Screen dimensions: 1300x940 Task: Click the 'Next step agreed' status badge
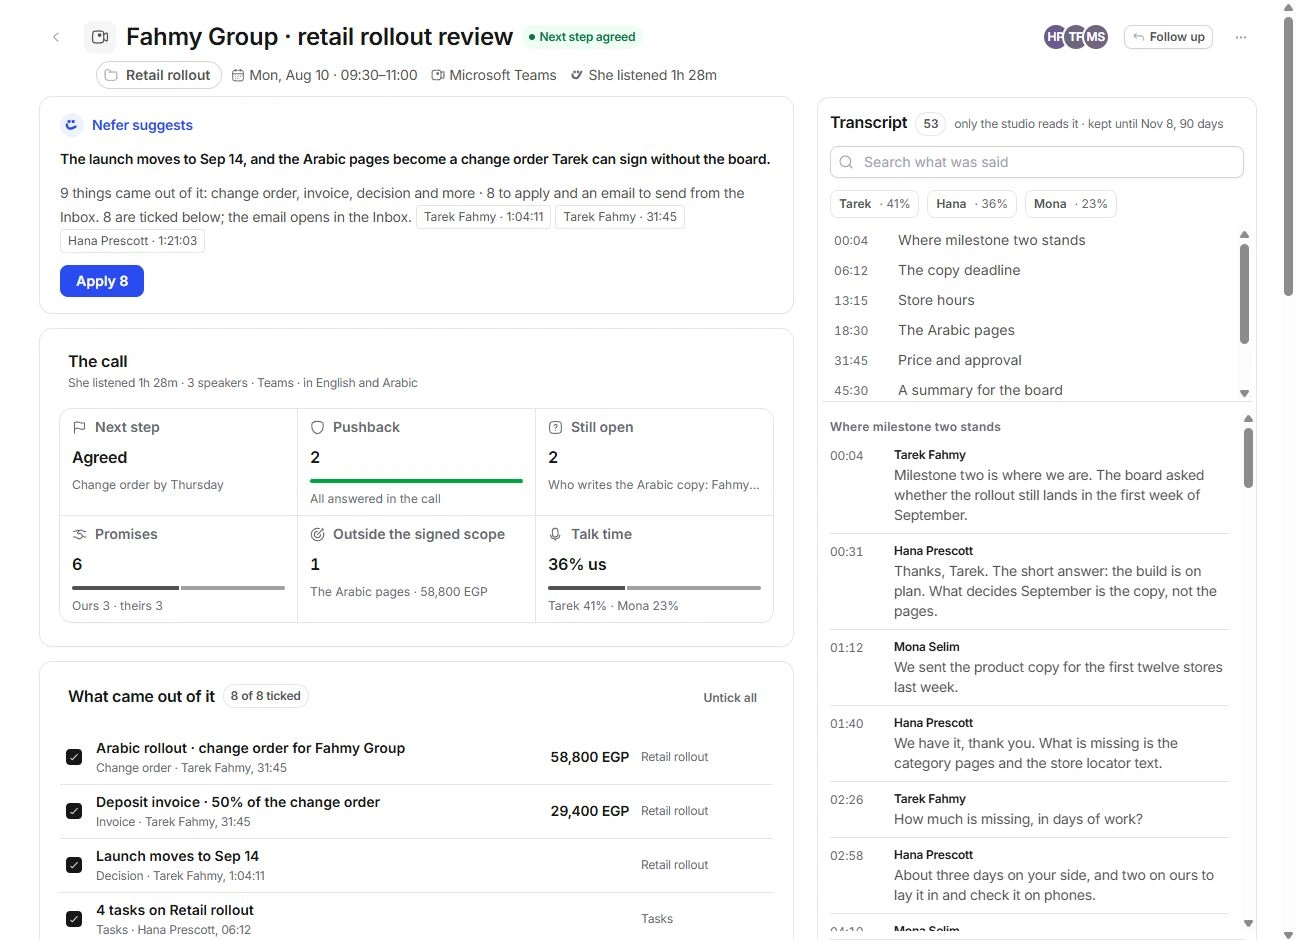[582, 37]
